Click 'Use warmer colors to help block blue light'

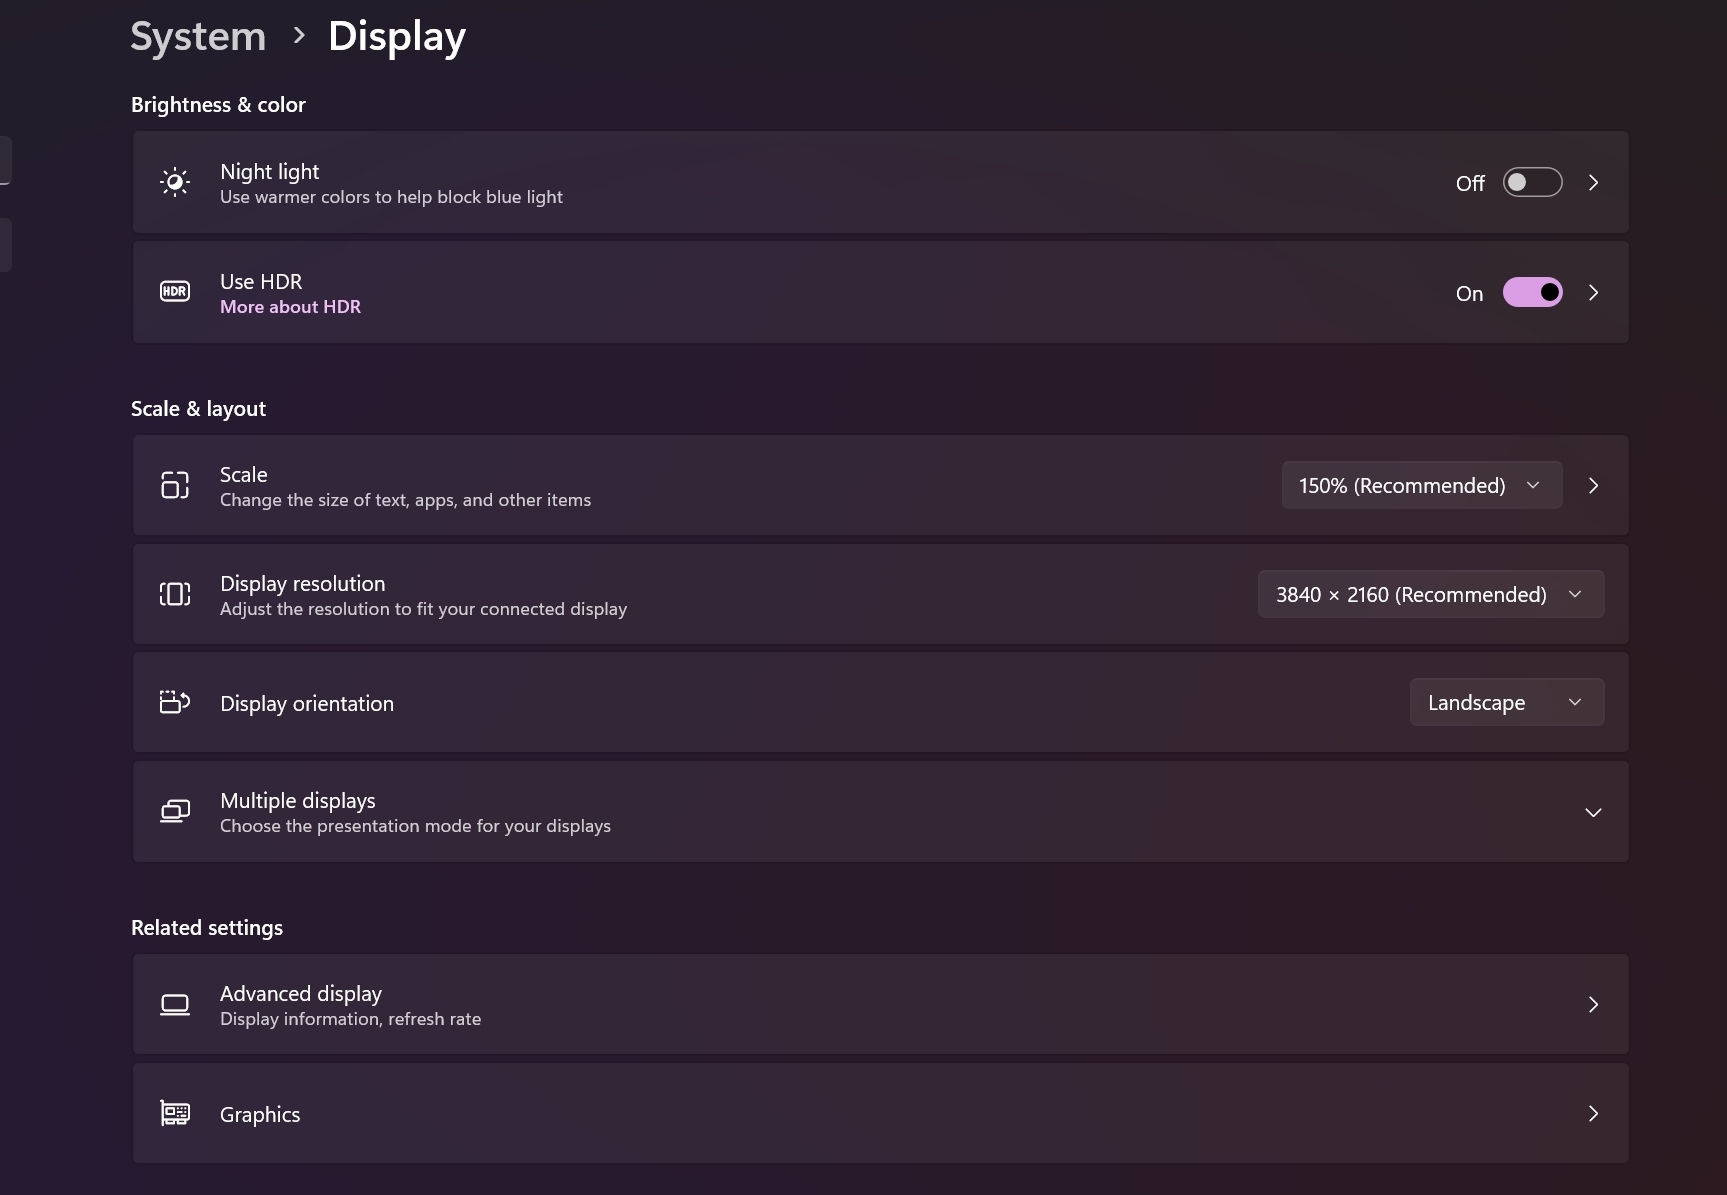point(391,197)
